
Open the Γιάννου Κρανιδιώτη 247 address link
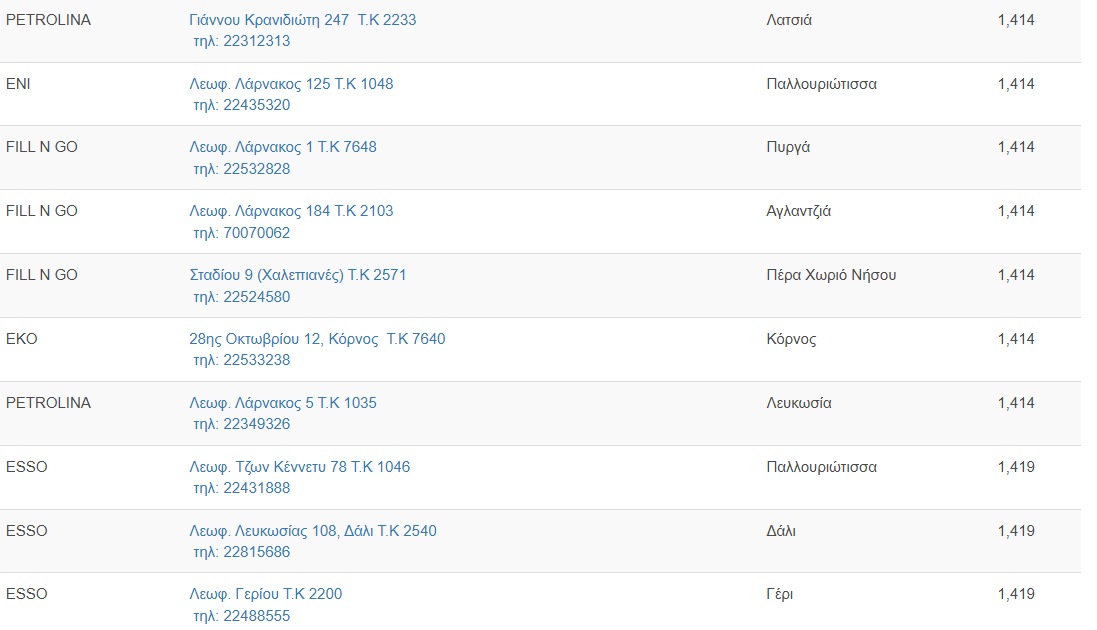302,20
